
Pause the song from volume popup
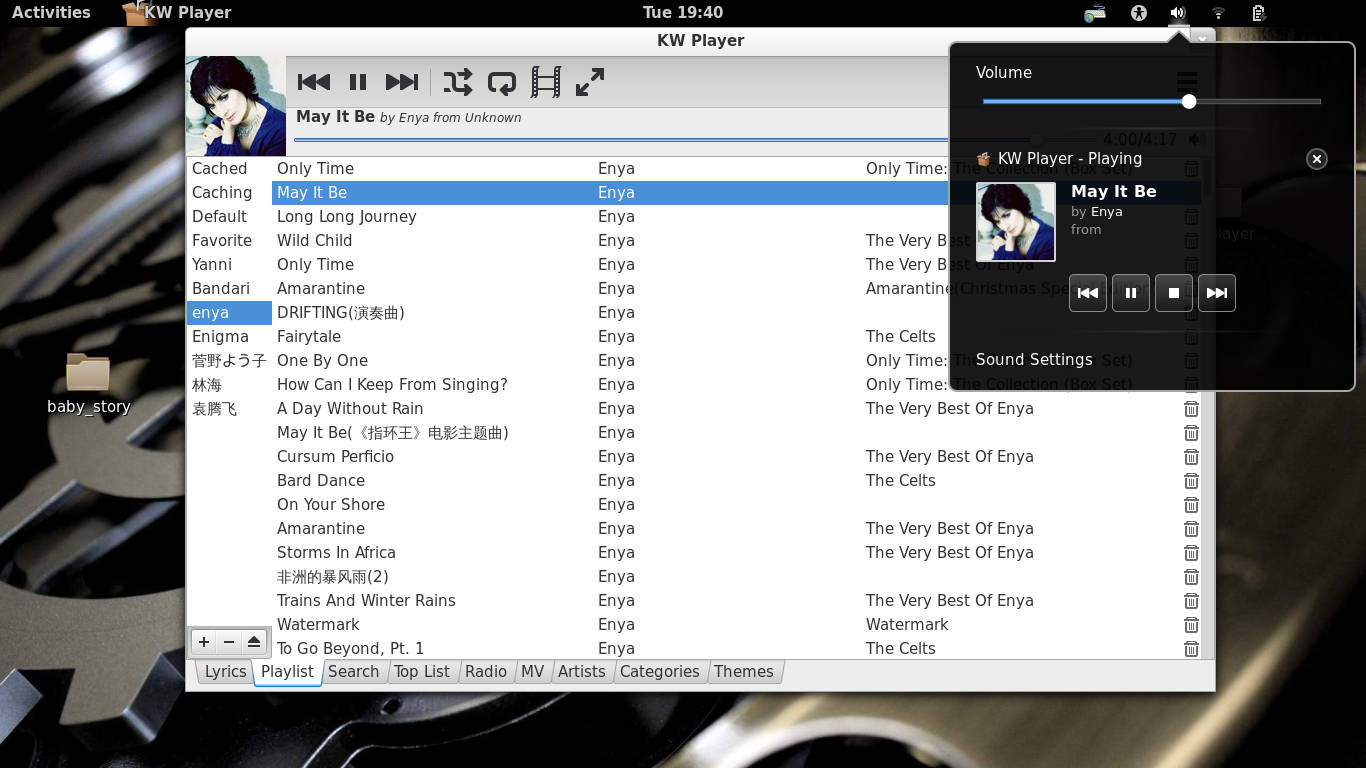click(1131, 293)
